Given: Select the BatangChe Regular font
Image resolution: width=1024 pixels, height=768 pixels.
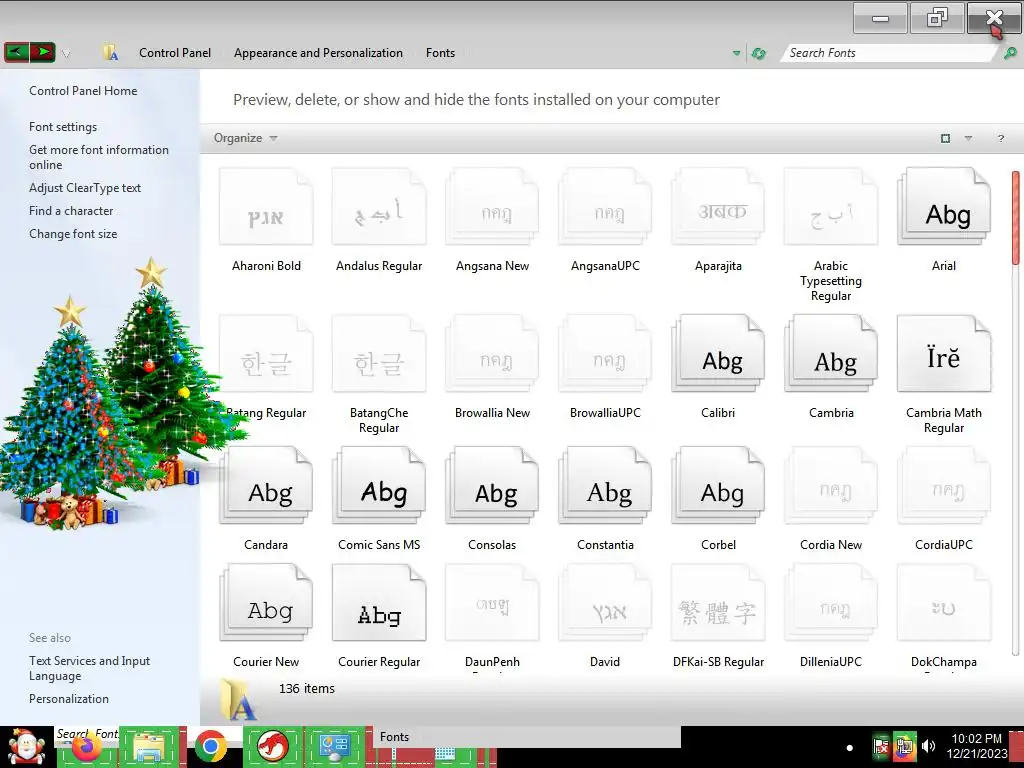Looking at the screenshot, I should tap(379, 353).
